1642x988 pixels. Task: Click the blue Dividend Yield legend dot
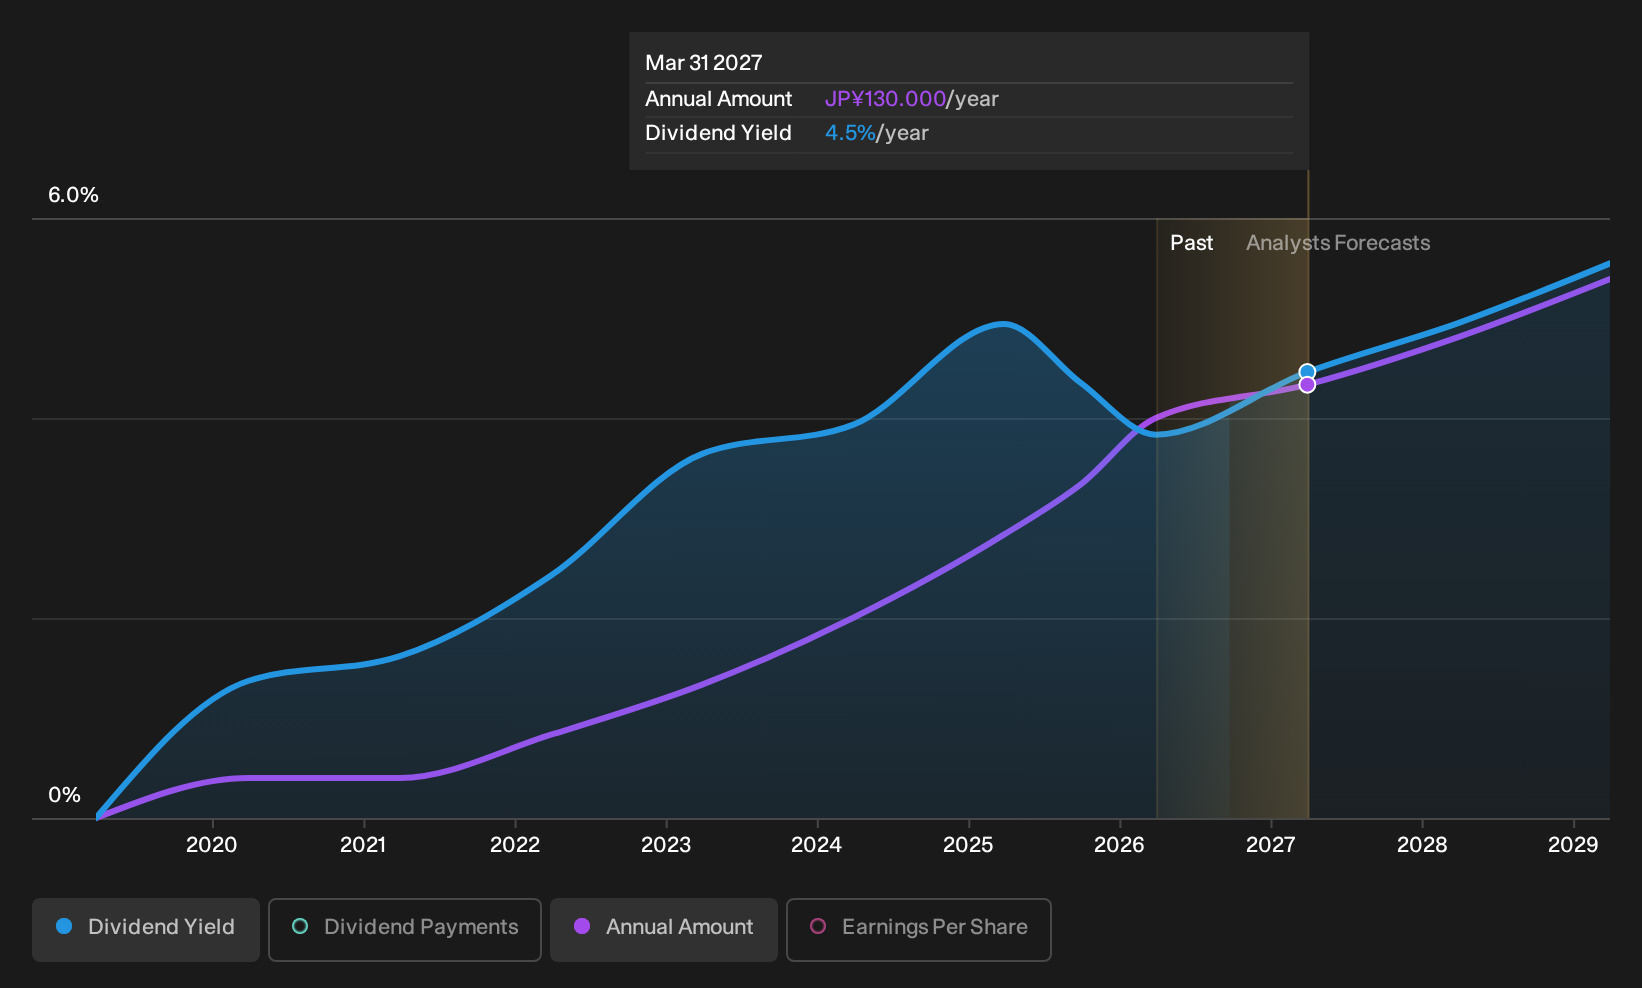(64, 927)
